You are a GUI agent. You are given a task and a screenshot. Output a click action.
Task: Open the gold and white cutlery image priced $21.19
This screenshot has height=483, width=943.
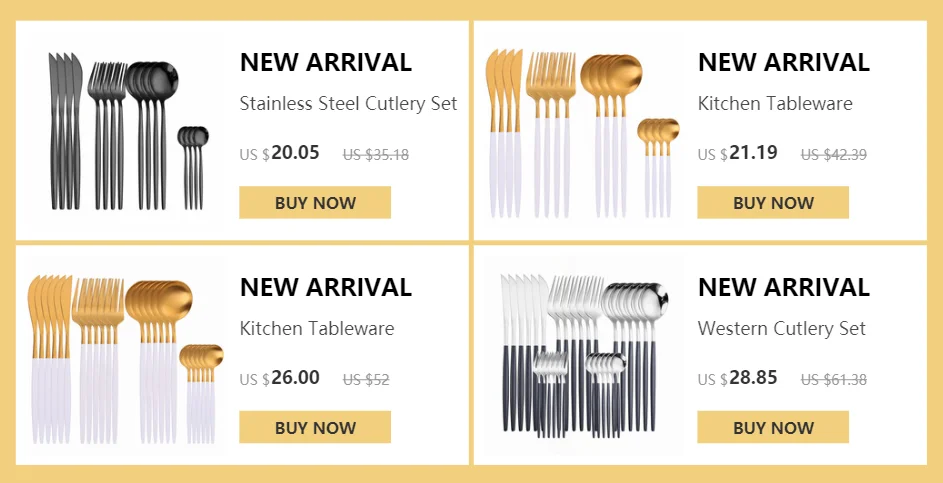tap(583, 133)
